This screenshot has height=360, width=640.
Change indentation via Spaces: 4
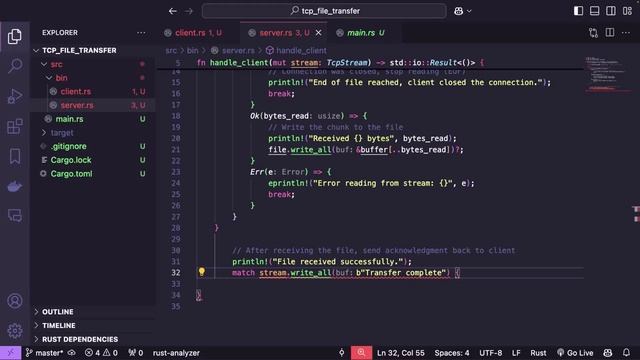[x=452, y=353]
